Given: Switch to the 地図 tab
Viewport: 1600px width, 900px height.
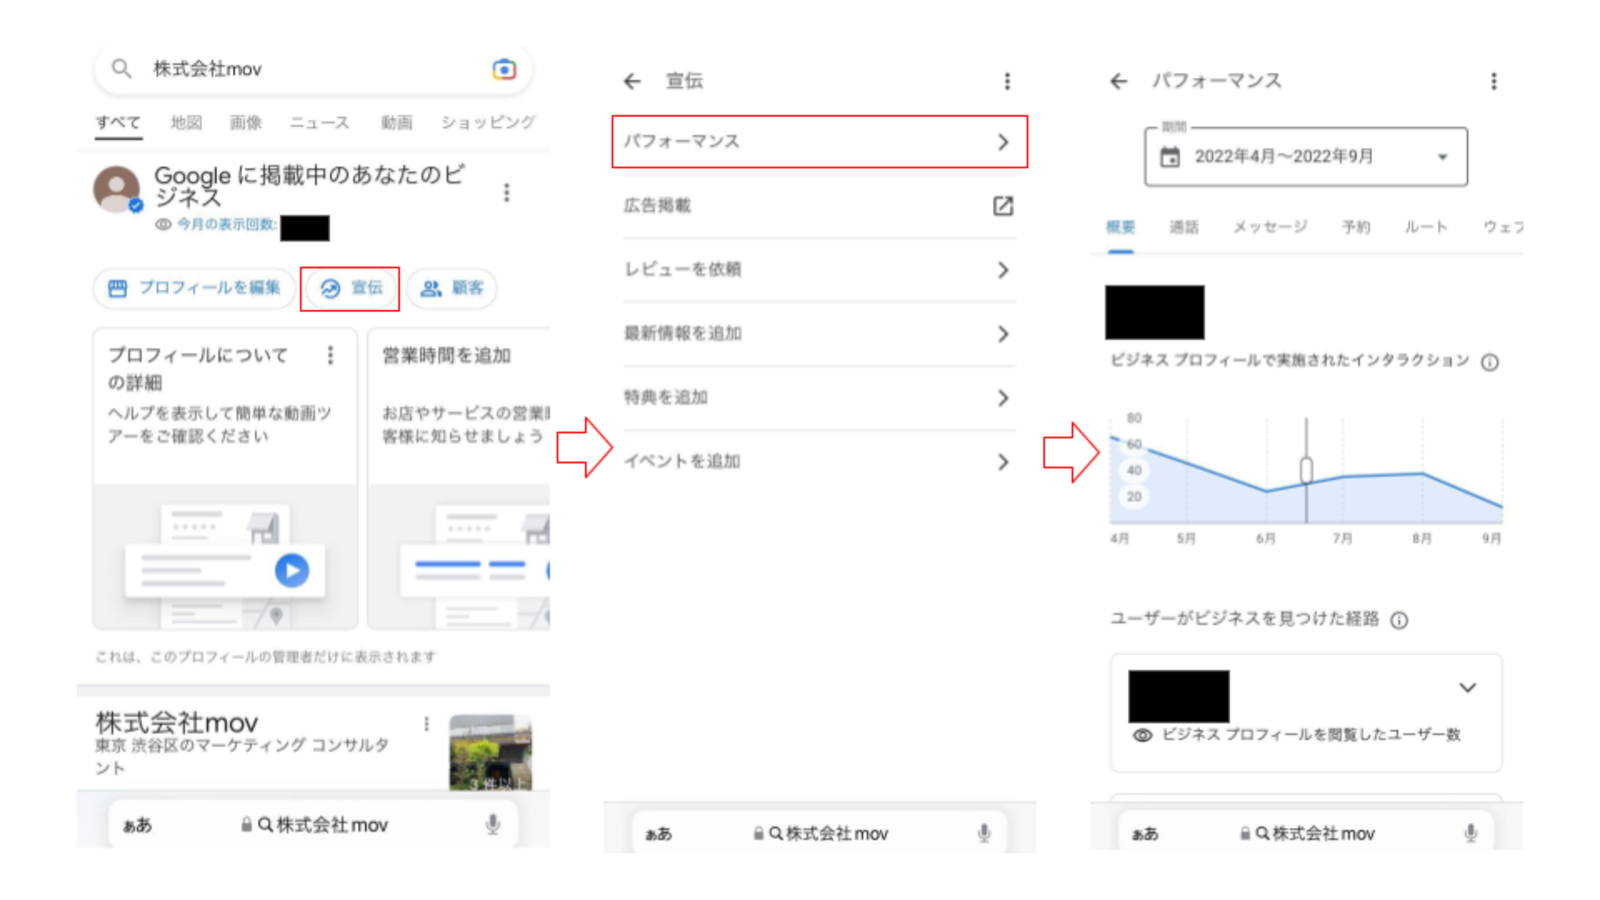Looking at the screenshot, I should click(x=186, y=123).
